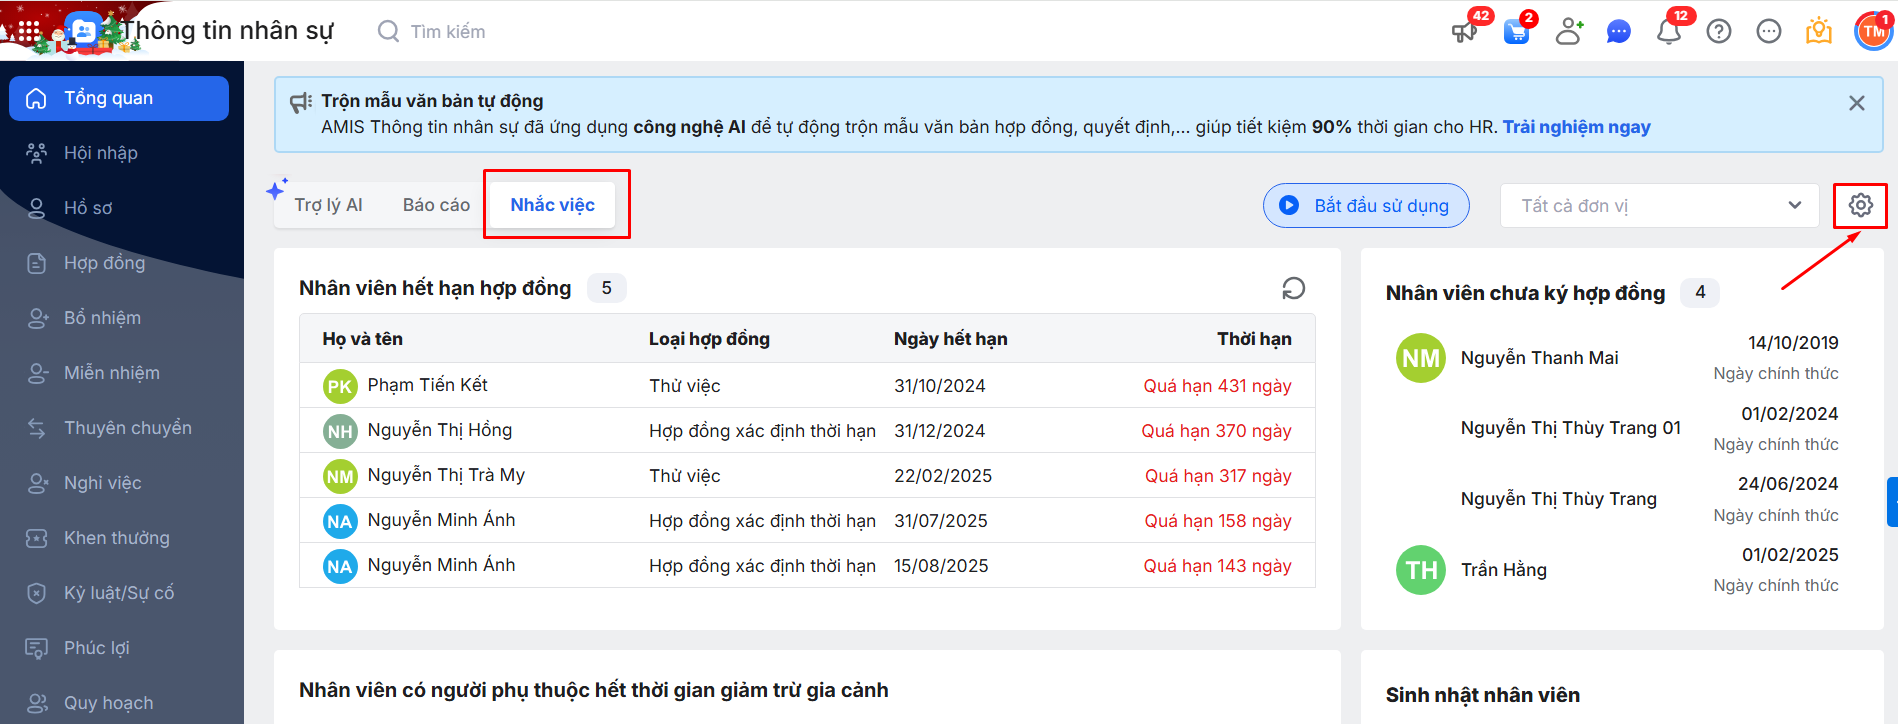This screenshot has height=724, width=1898.
Task: Click the 'Tìm kiếm' search field
Action: point(448,32)
